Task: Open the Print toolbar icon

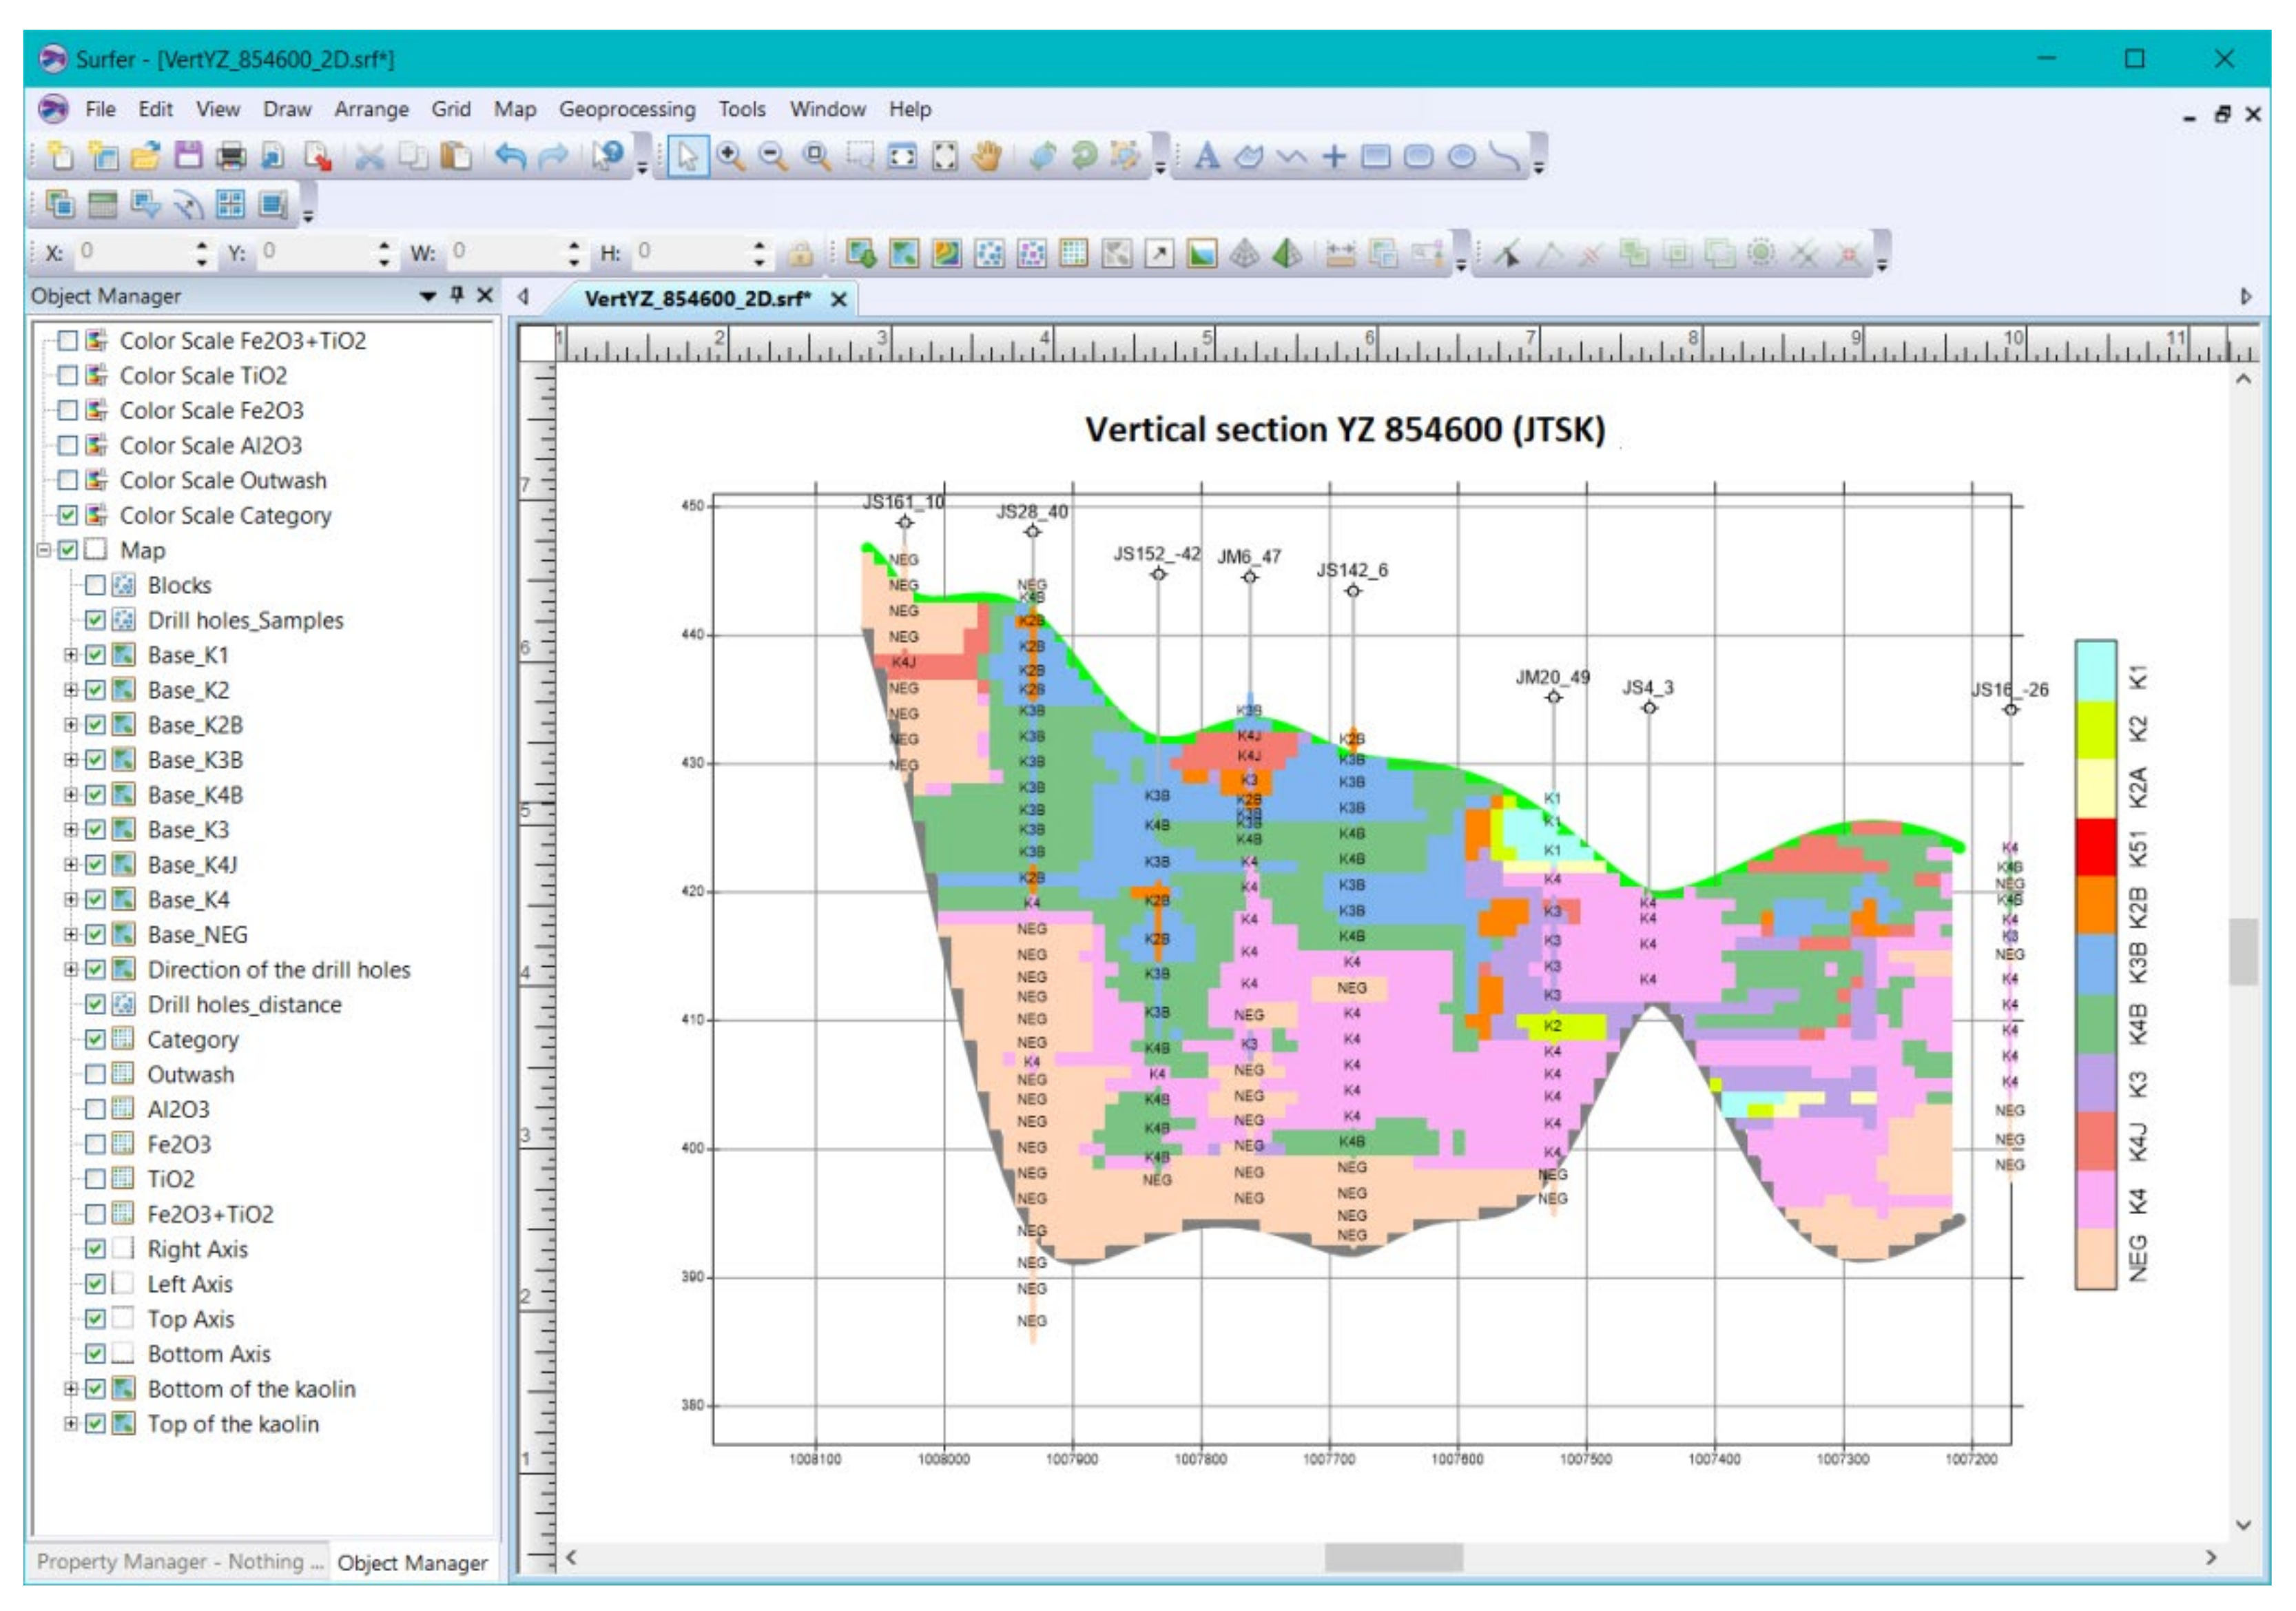Action: (x=231, y=156)
